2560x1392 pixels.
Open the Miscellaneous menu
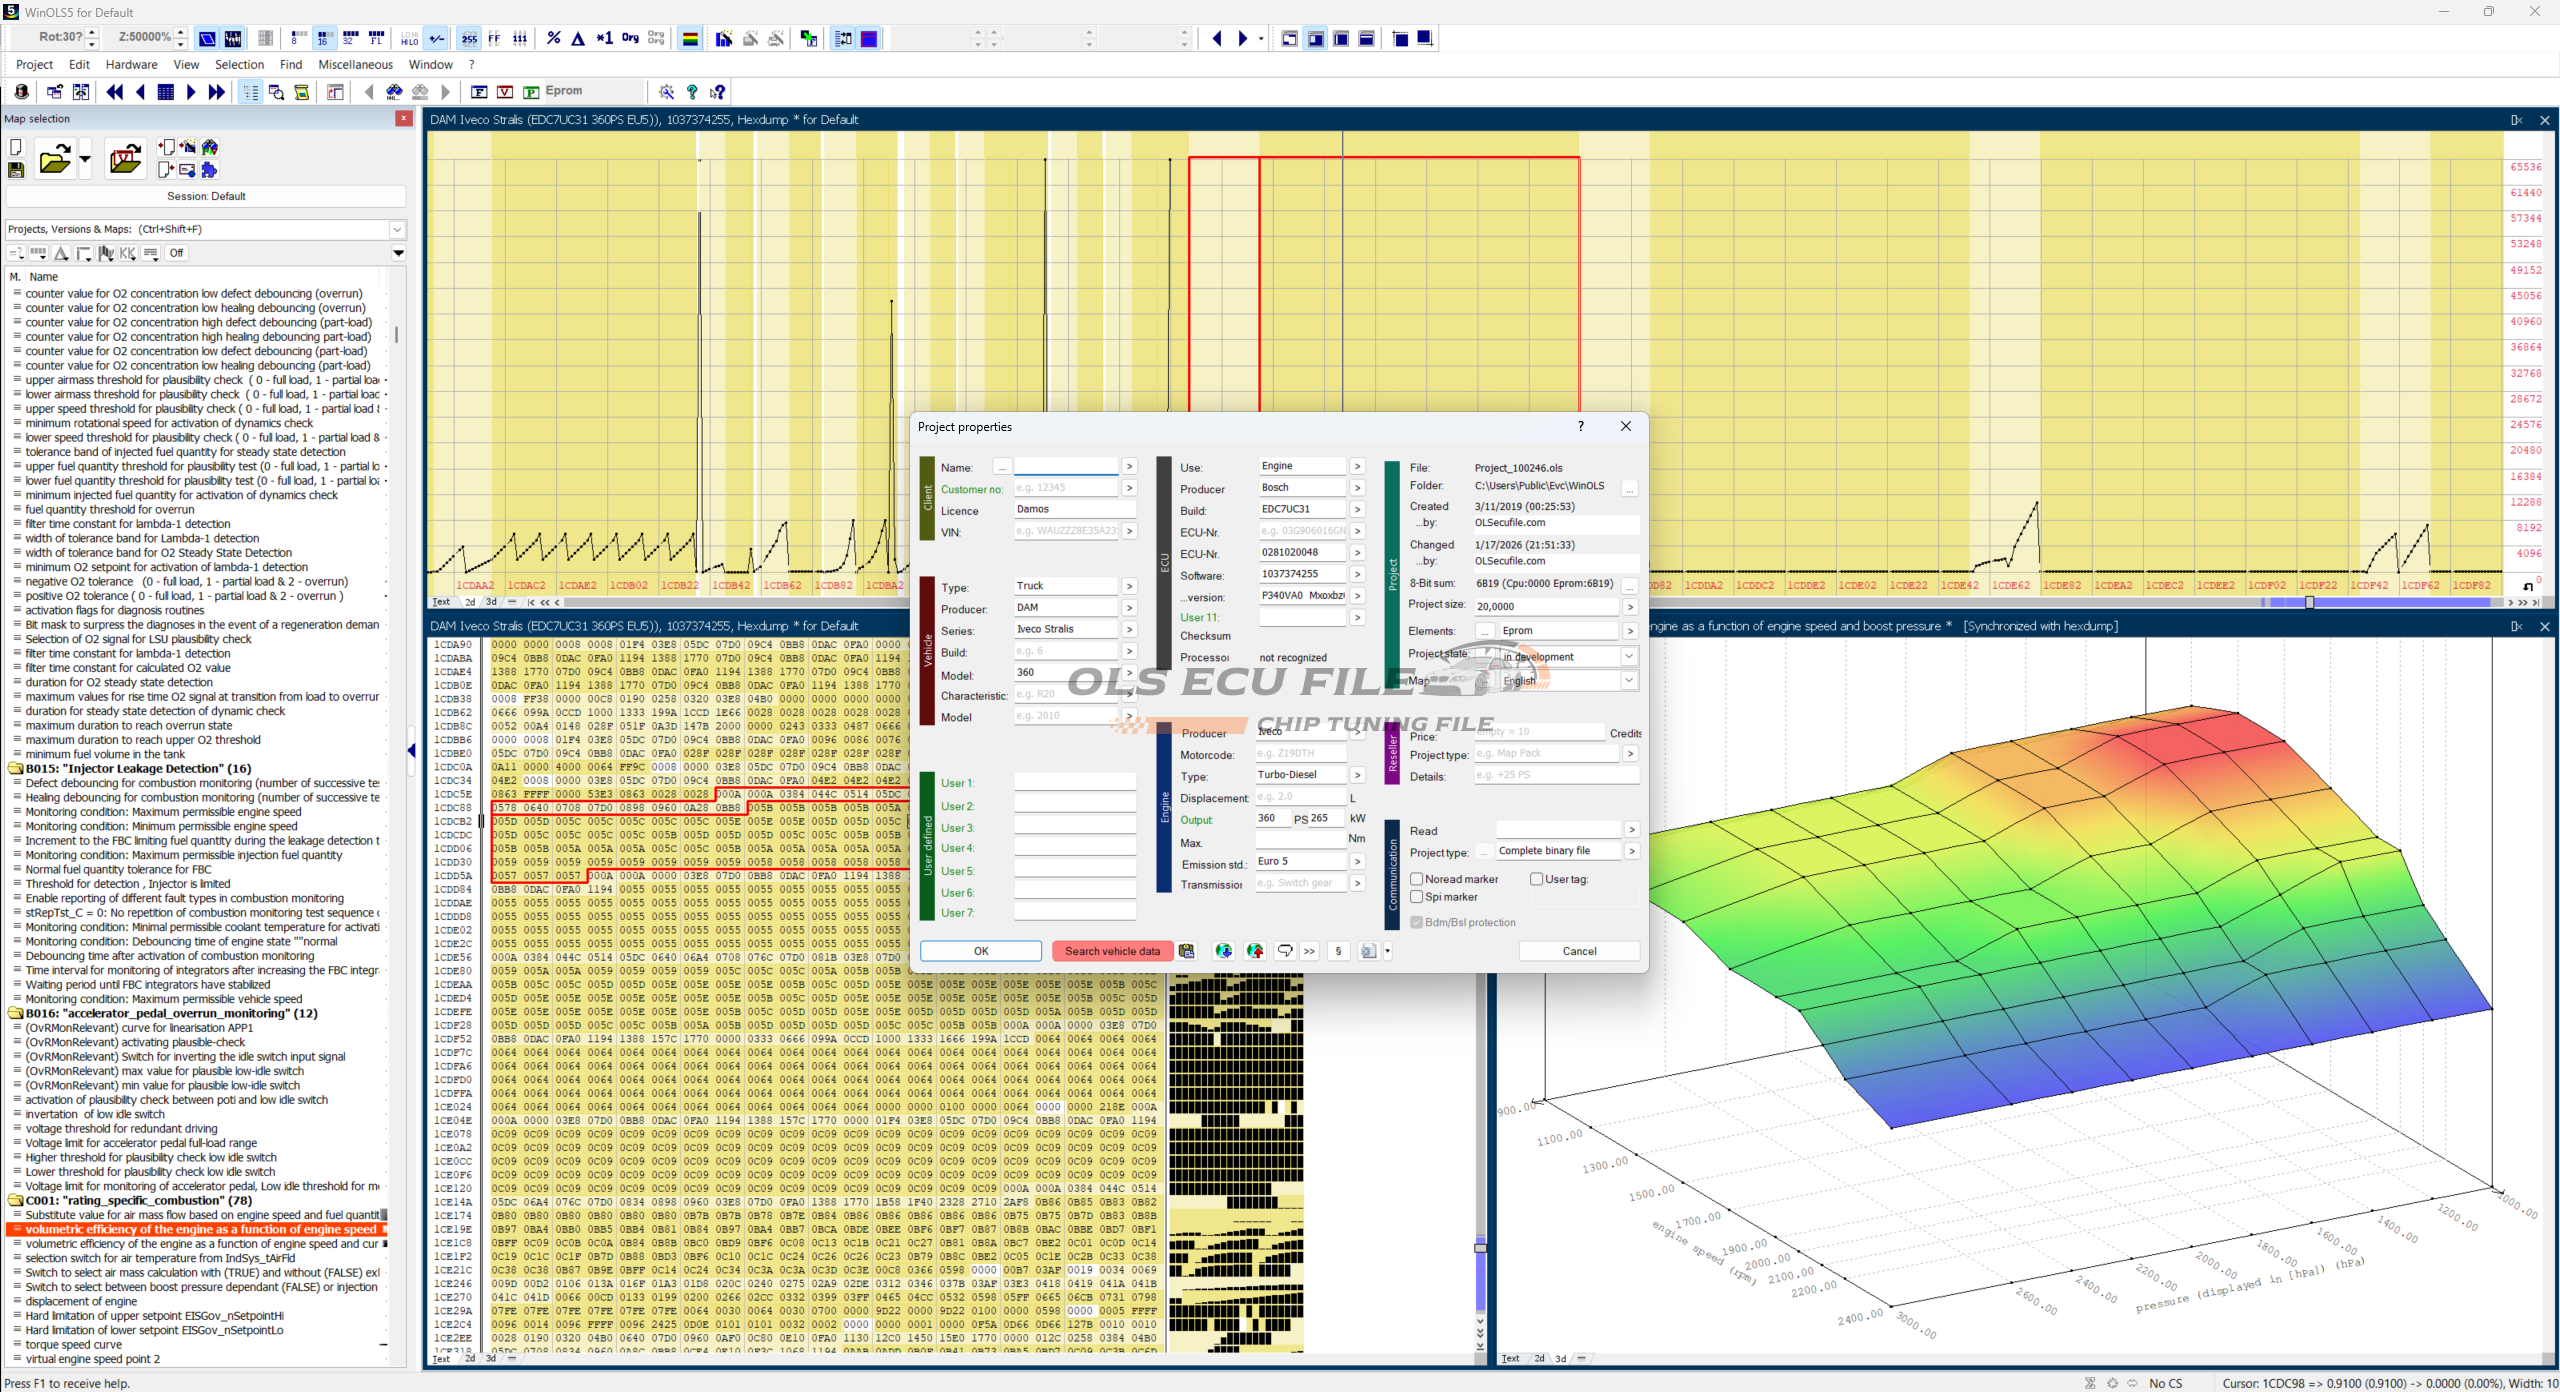point(355,65)
